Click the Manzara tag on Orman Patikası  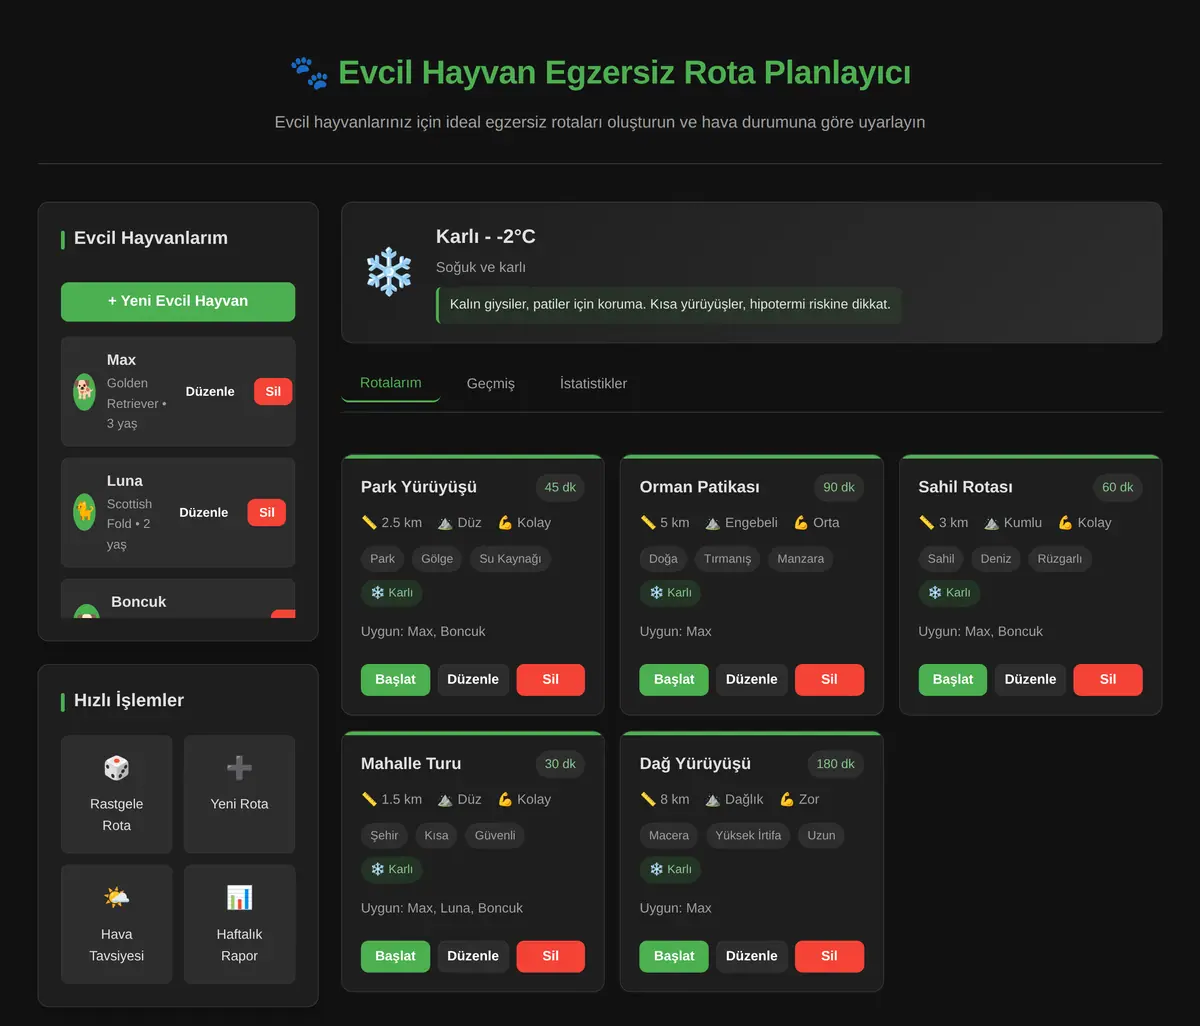(801, 559)
